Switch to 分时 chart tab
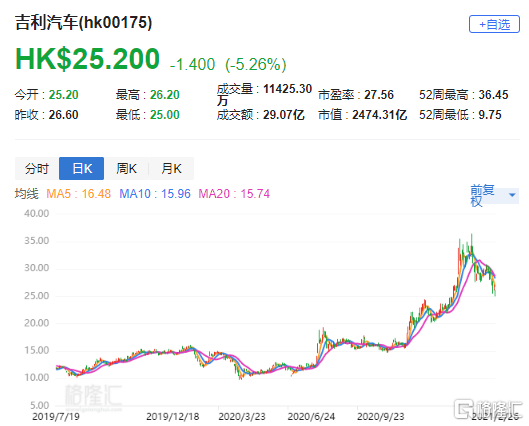529x426 pixels. click(37, 168)
